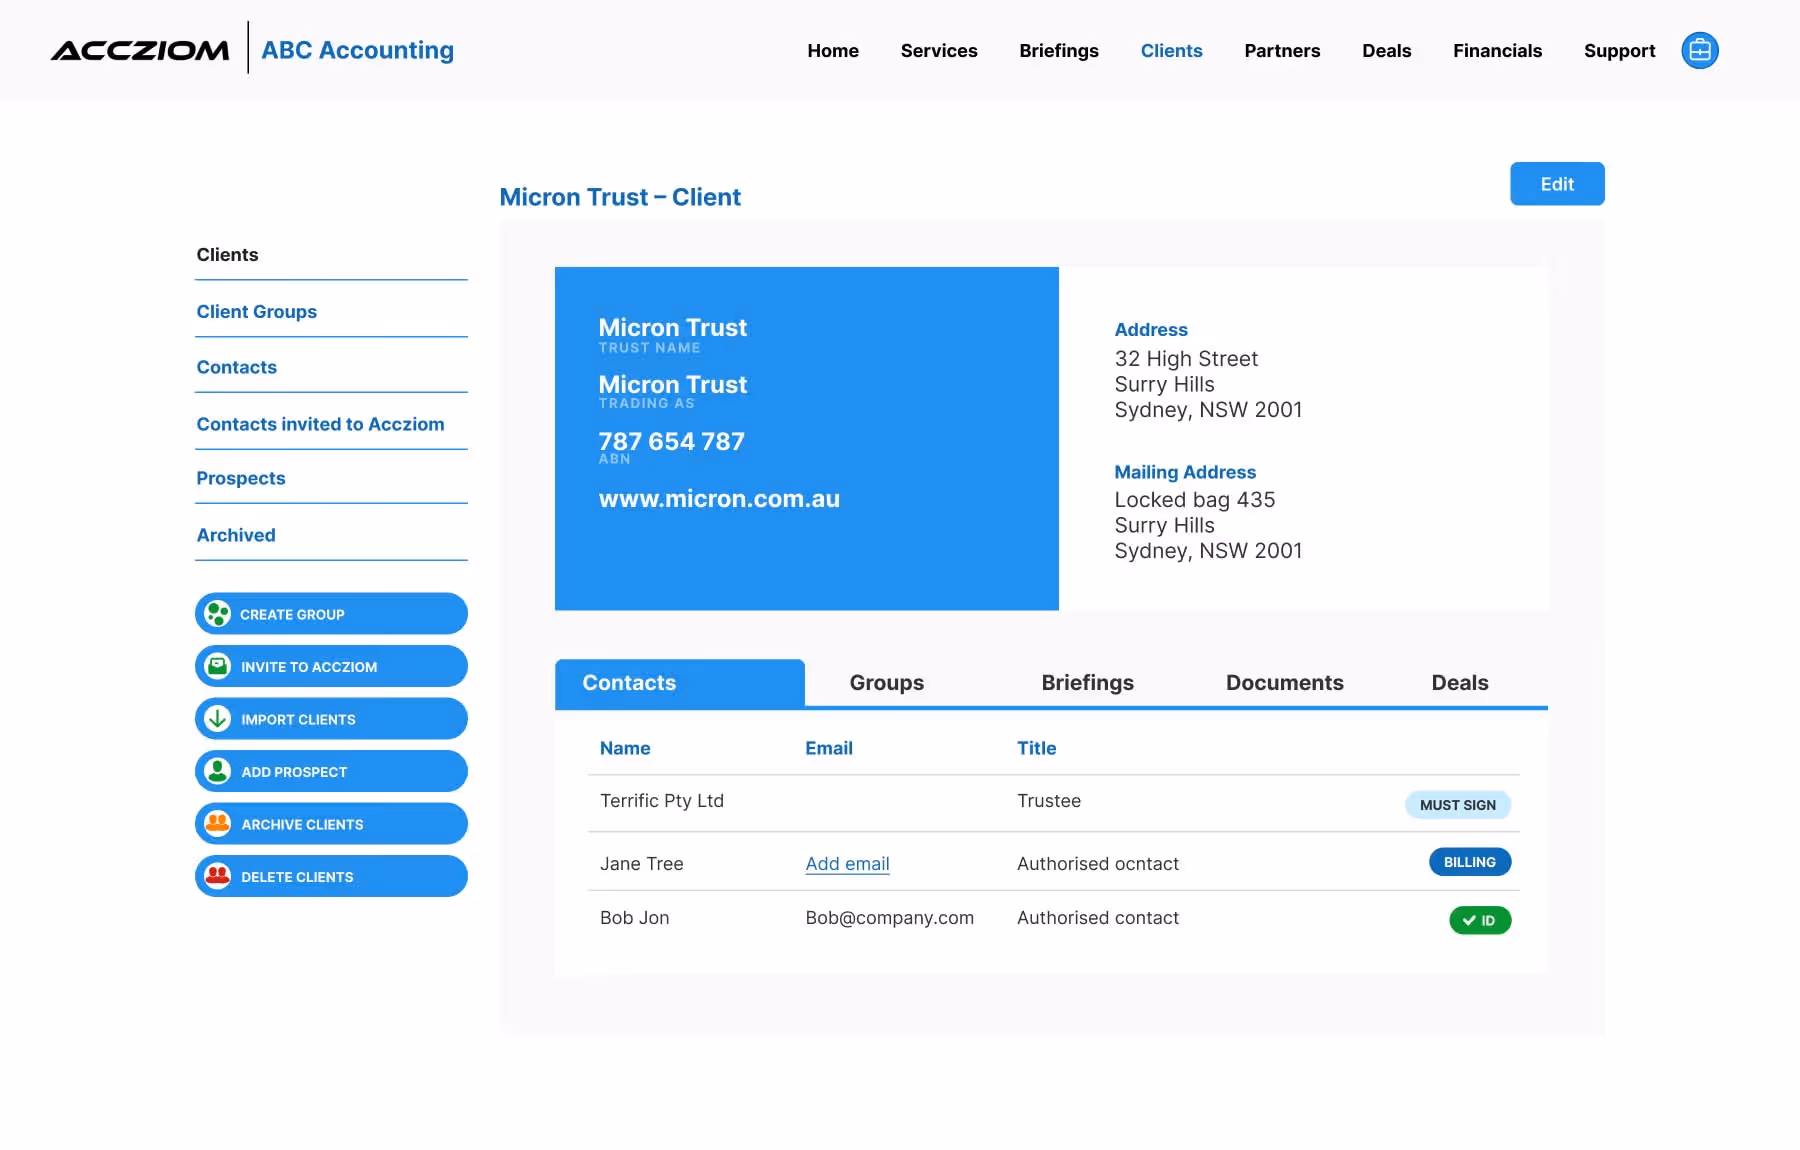1800x1150 pixels.
Task: Click the Email column header
Action: point(829,748)
